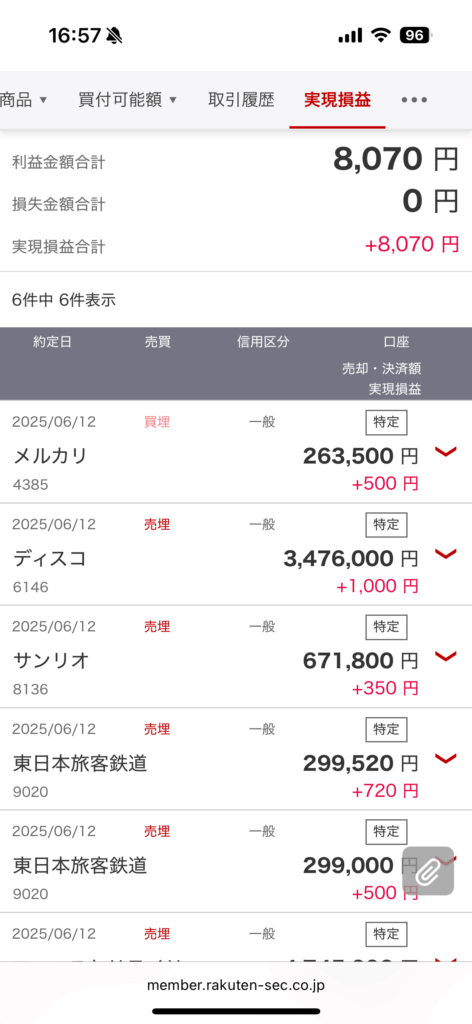Image resolution: width=472 pixels, height=1024 pixels.
Task: Click the 特定 badge on ディスコ row
Action: click(386, 524)
